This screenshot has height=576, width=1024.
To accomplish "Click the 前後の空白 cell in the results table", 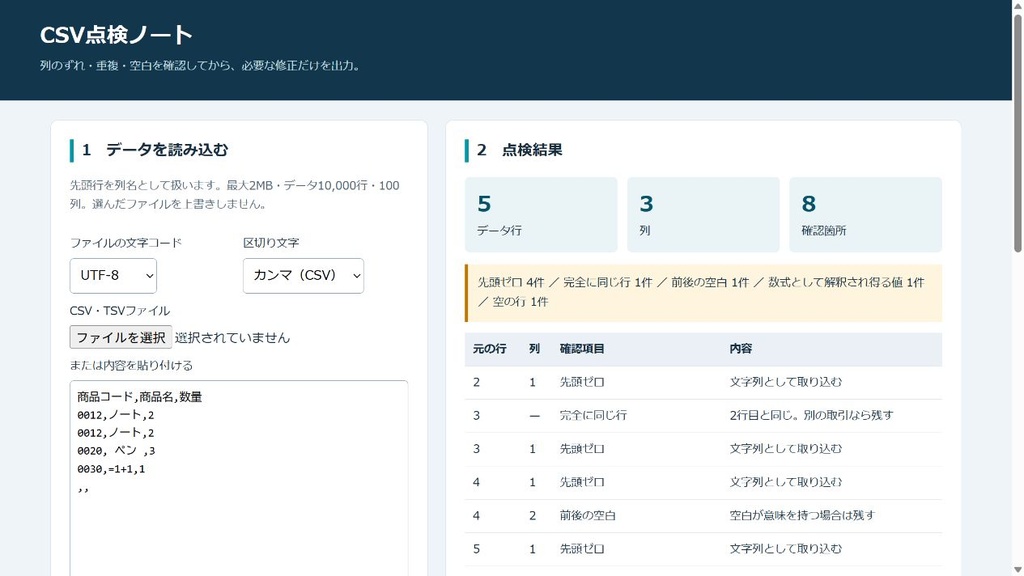I will point(588,515).
